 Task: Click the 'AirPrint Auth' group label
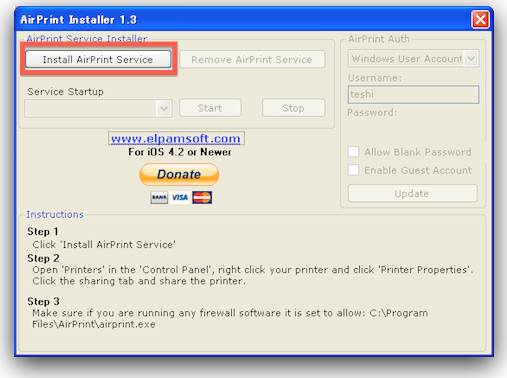379,39
